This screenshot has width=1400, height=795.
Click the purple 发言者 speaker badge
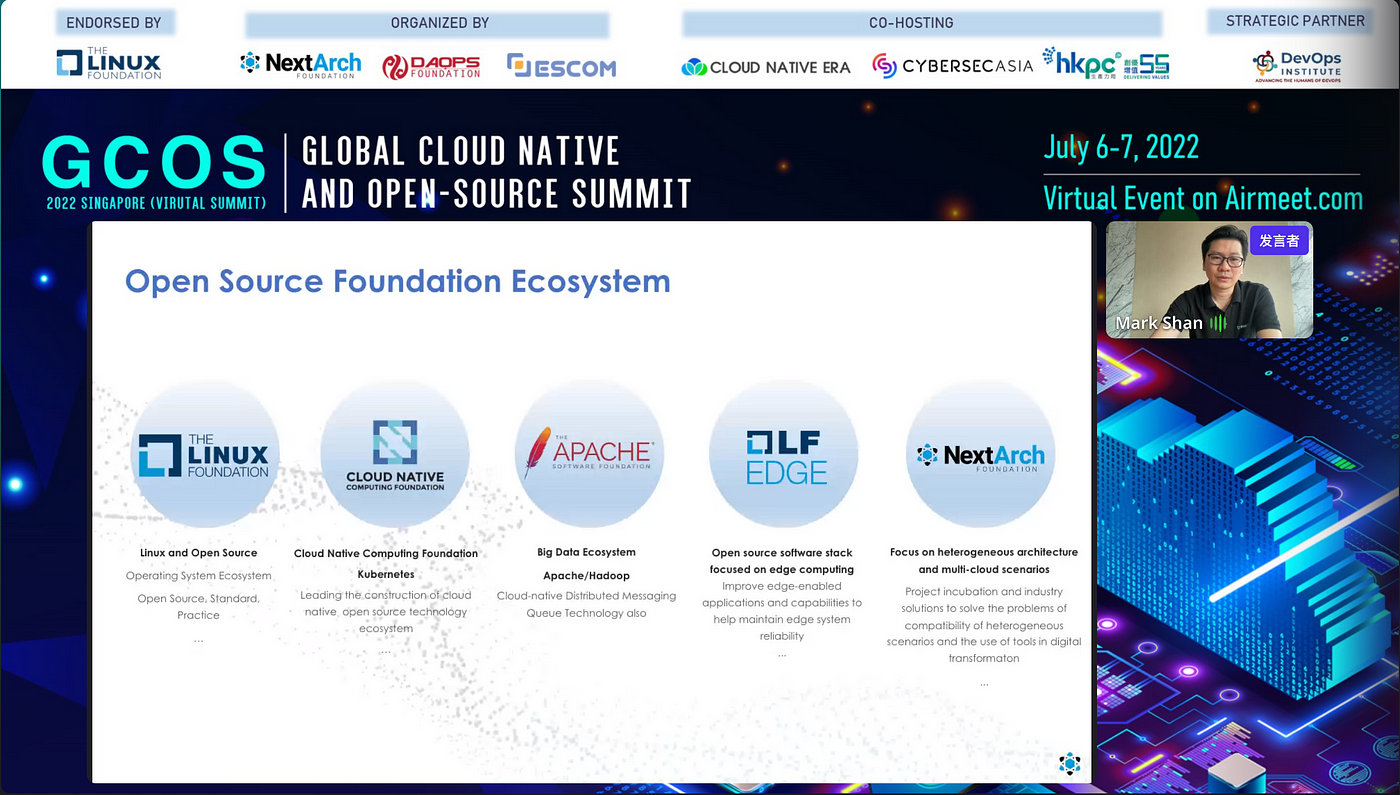coord(1279,241)
